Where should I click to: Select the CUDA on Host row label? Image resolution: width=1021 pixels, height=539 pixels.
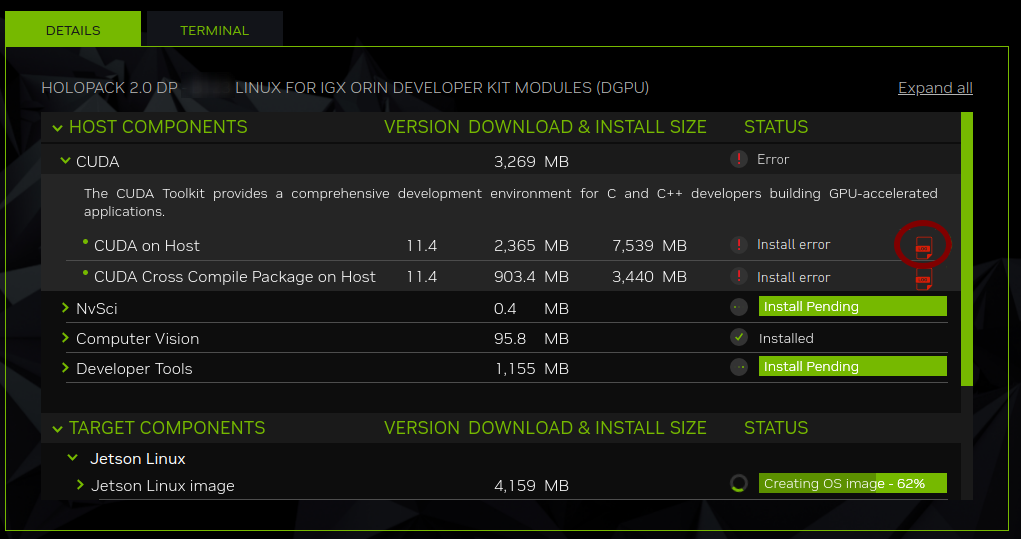(x=147, y=245)
